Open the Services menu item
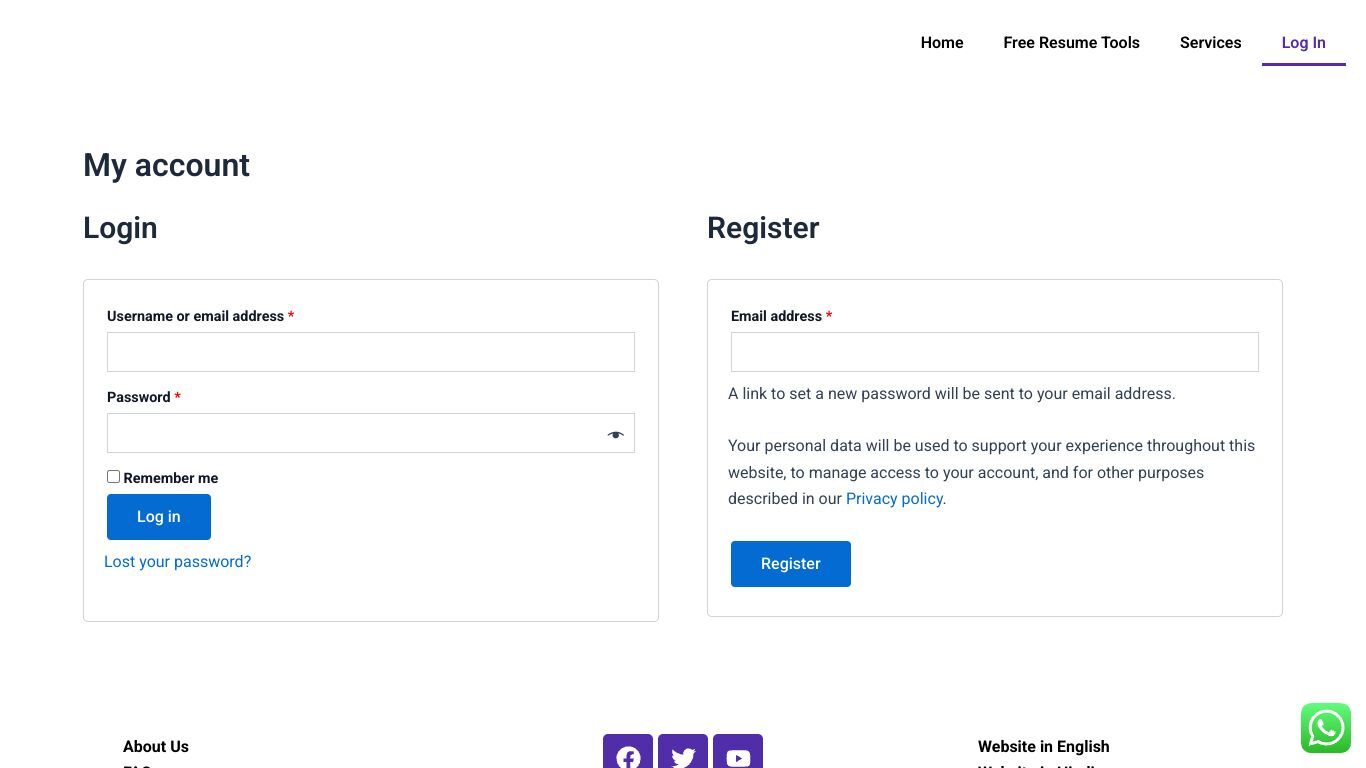Viewport: 1366px width, 768px height. click(1210, 42)
